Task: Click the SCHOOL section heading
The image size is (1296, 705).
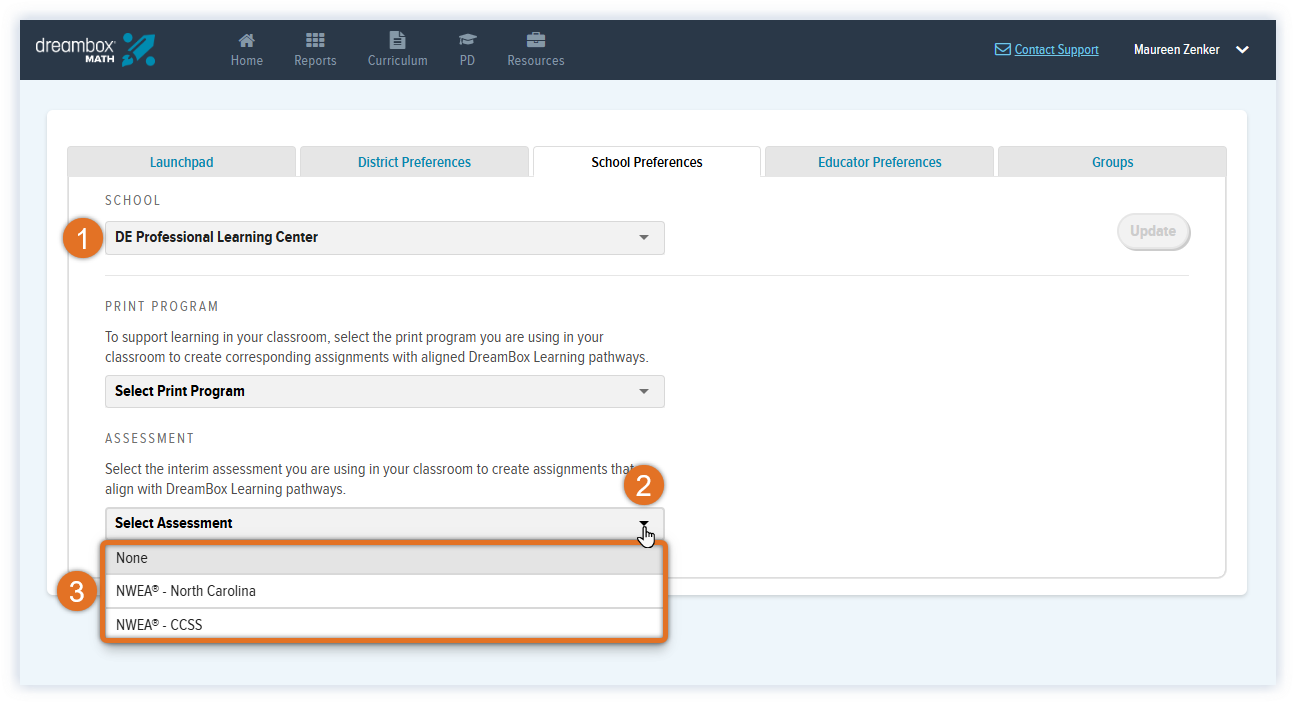Action: coord(133,200)
